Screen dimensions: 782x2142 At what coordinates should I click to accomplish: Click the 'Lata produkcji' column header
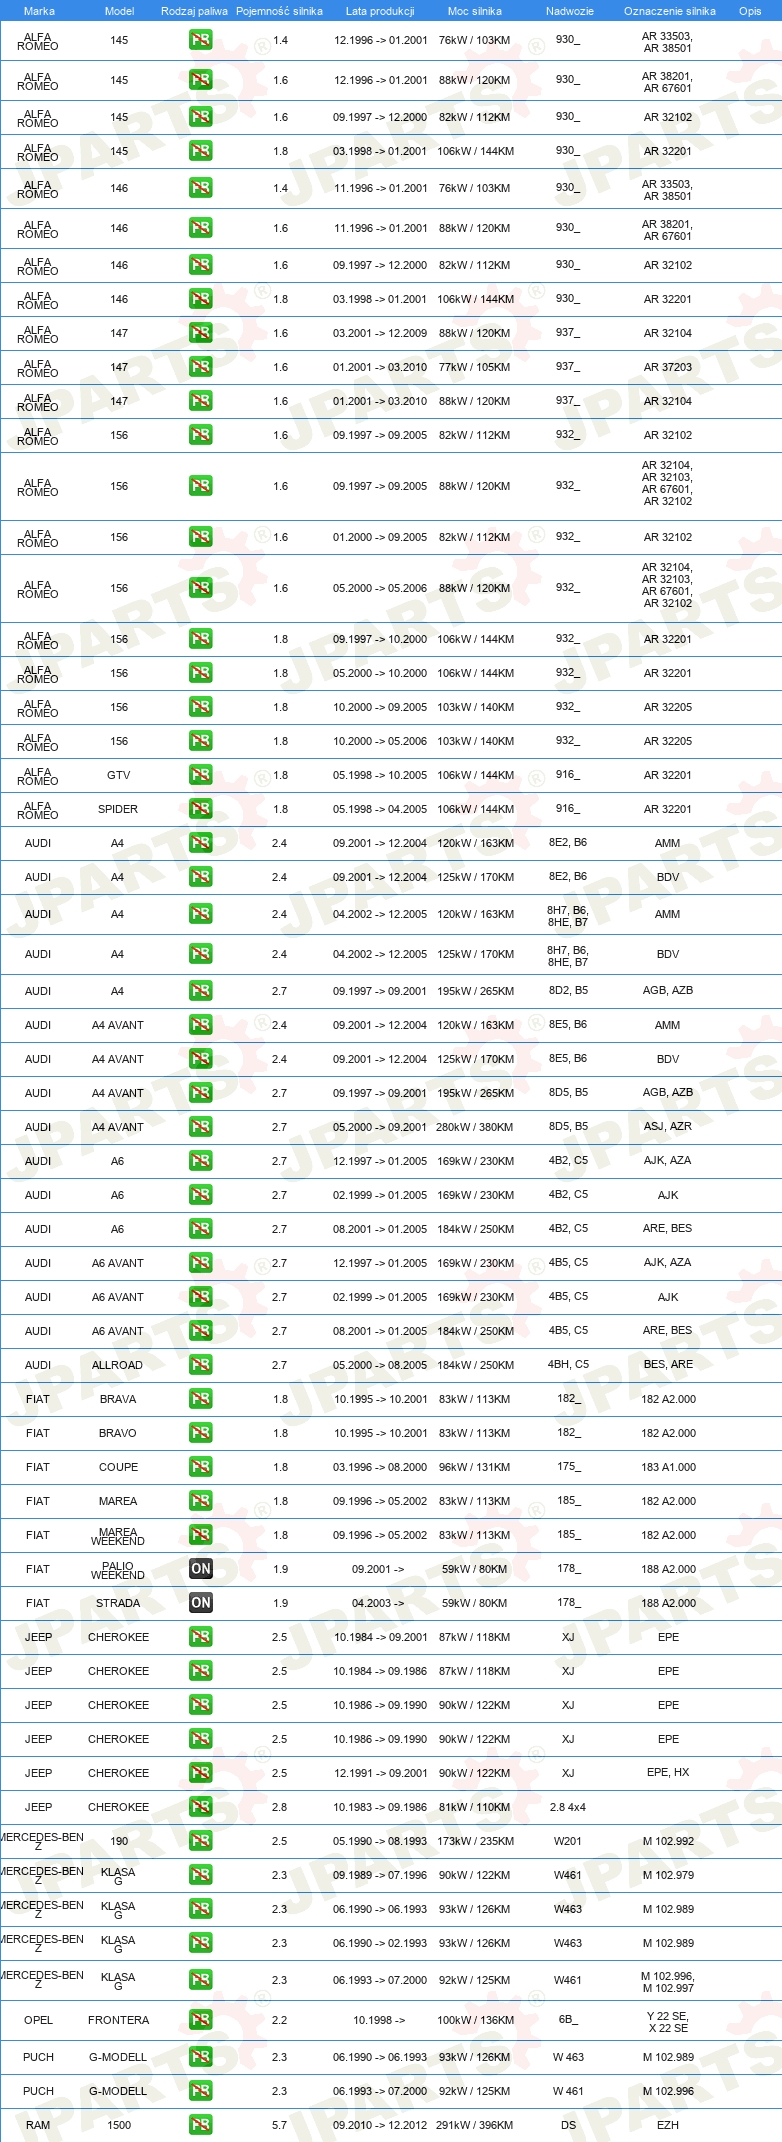pyautogui.click(x=380, y=11)
